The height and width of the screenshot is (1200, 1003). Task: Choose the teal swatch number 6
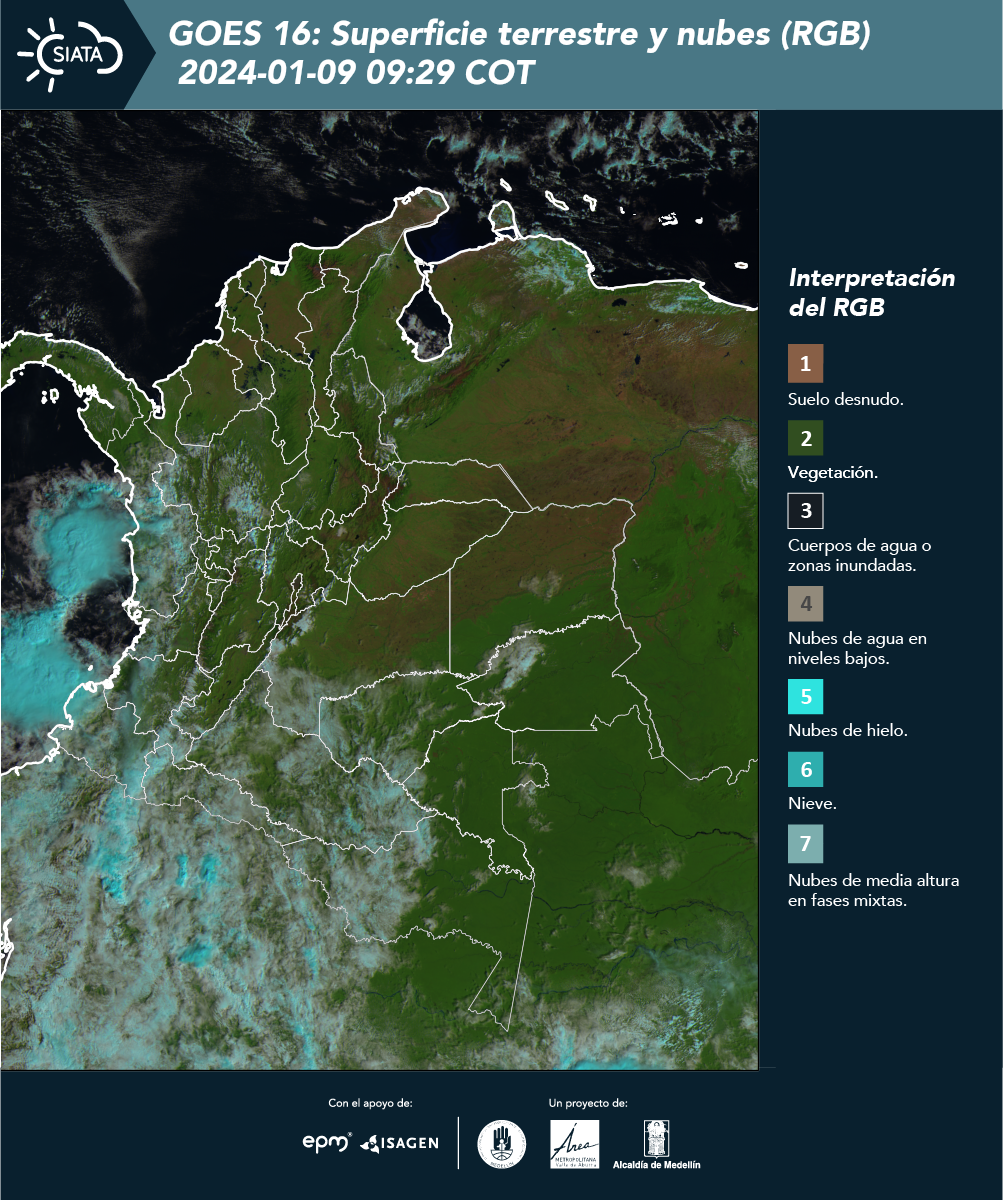click(805, 770)
